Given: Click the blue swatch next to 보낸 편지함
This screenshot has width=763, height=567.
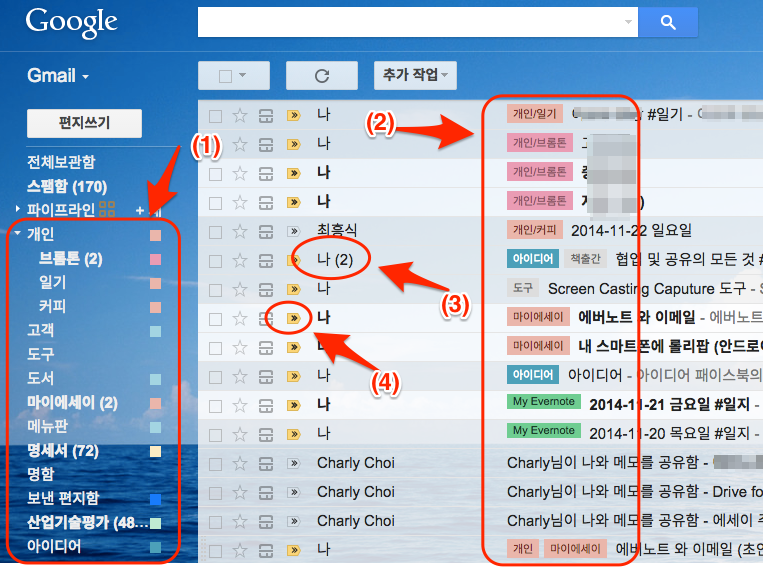Looking at the screenshot, I should pyautogui.click(x=155, y=499).
